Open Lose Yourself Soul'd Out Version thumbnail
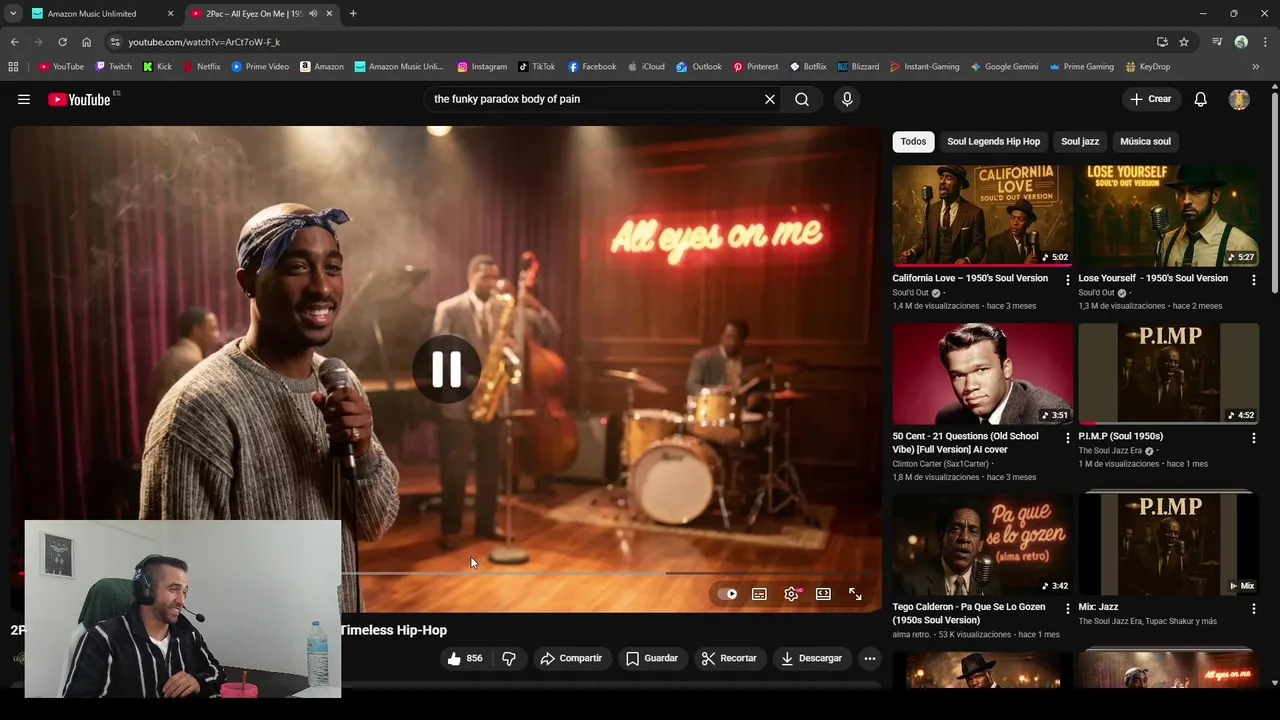 pos(1168,215)
